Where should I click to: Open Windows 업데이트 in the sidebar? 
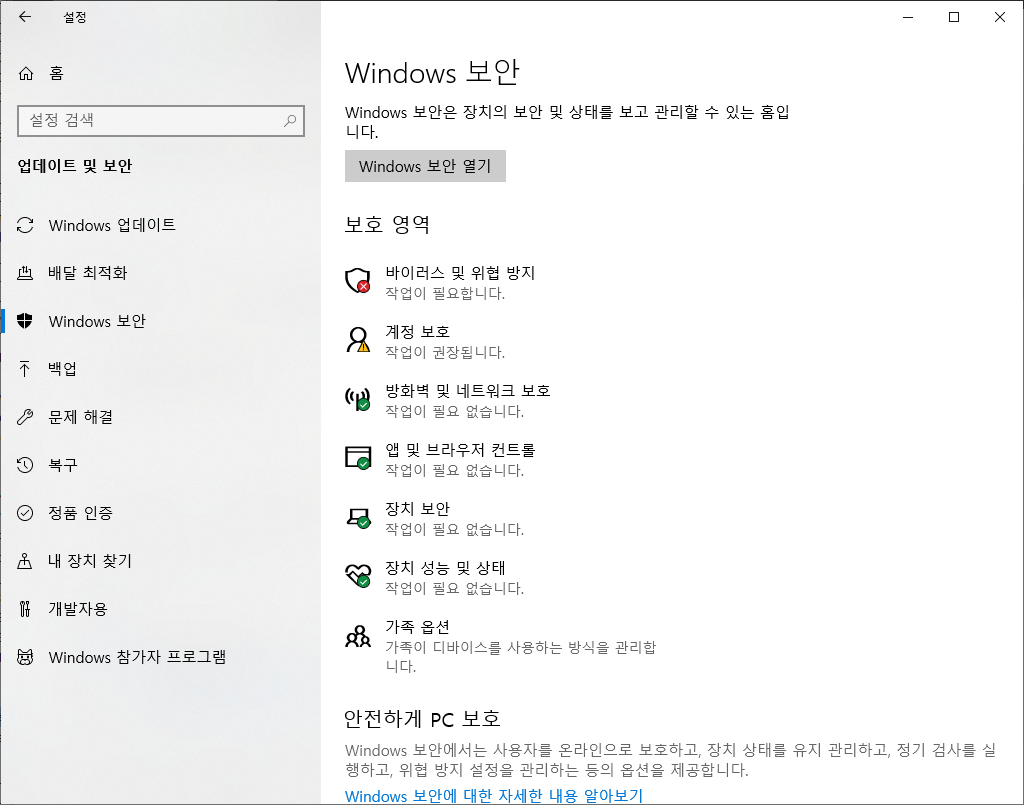tap(161, 225)
